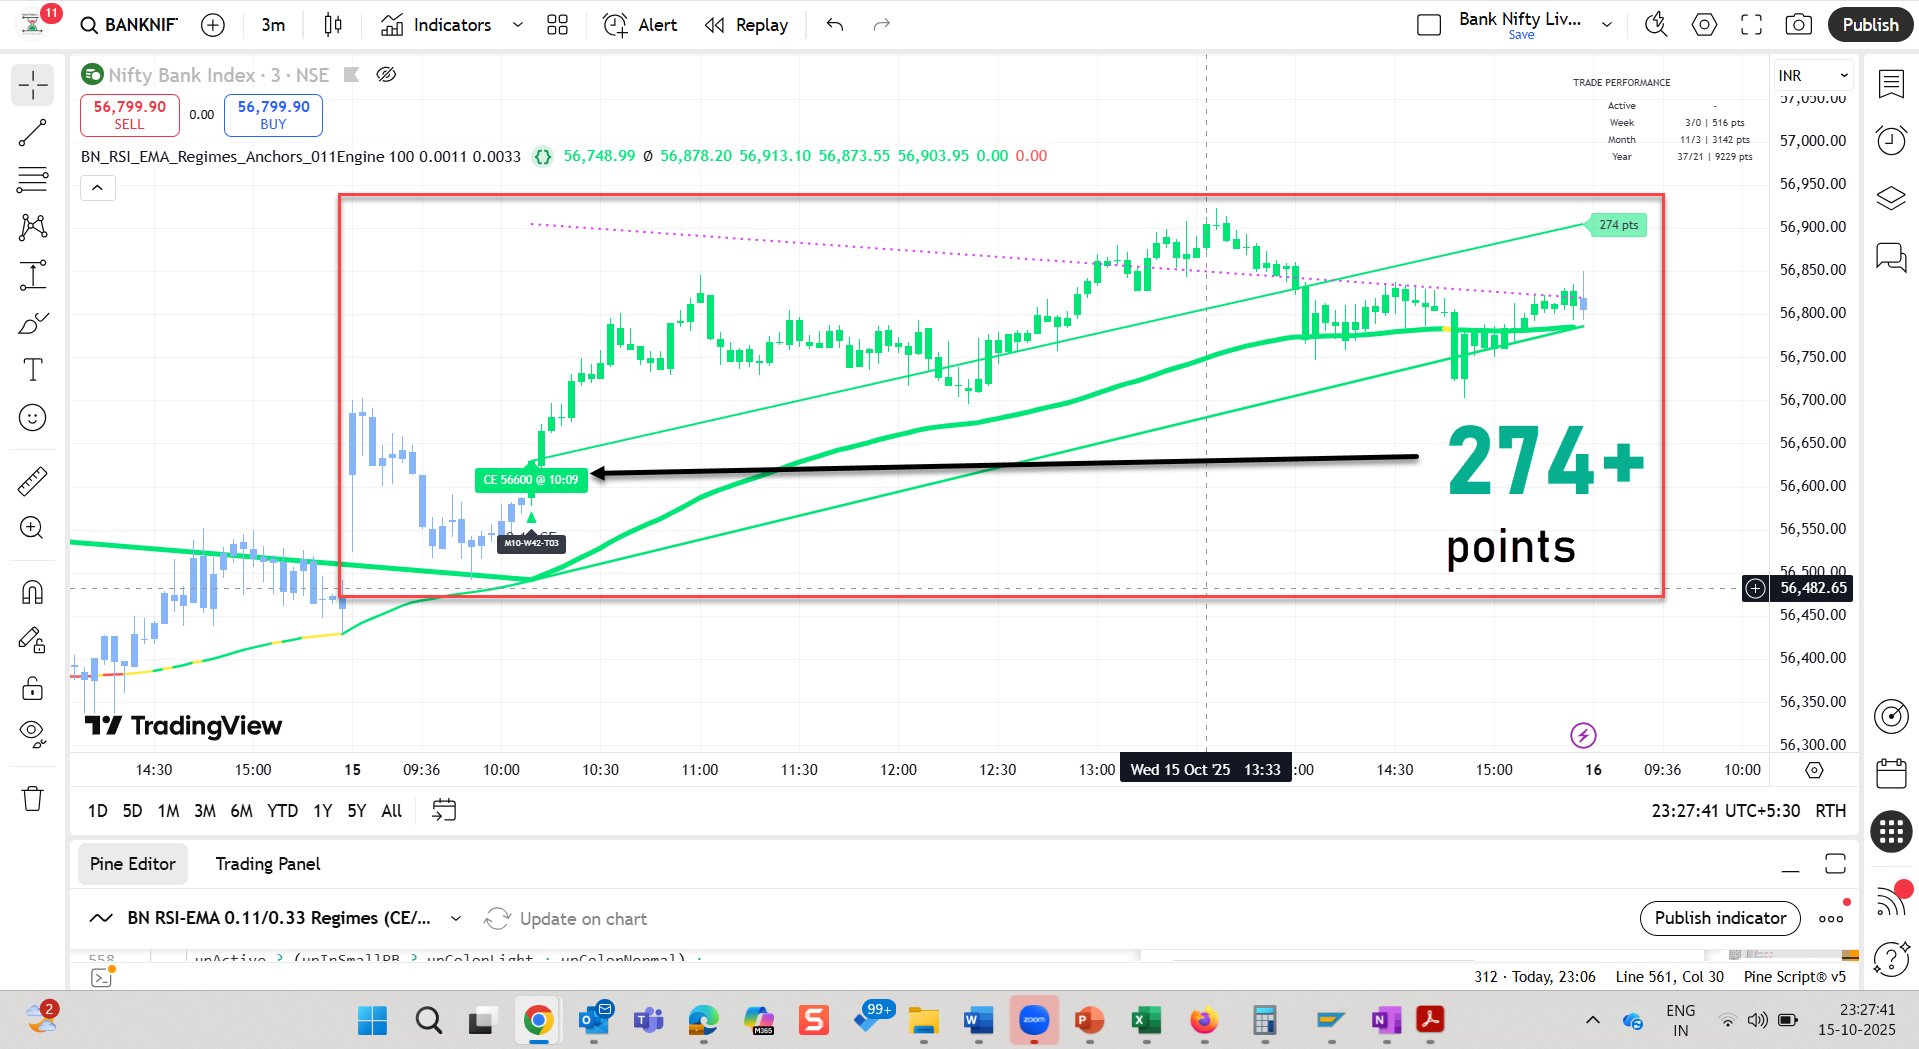Click the Replay button
Image resolution: width=1919 pixels, height=1049 pixels.
[746, 25]
